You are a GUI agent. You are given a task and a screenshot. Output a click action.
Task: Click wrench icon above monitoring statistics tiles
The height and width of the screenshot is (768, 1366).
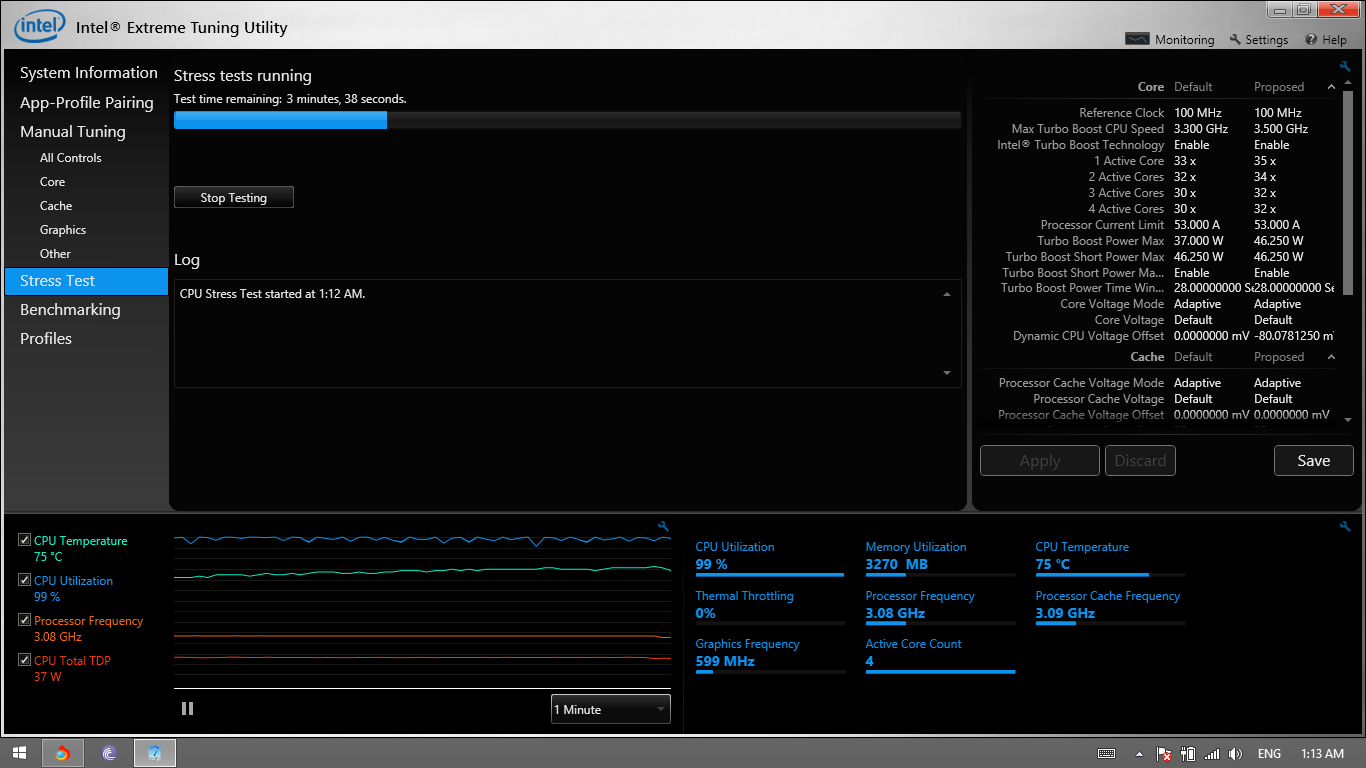pyautogui.click(x=1345, y=526)
